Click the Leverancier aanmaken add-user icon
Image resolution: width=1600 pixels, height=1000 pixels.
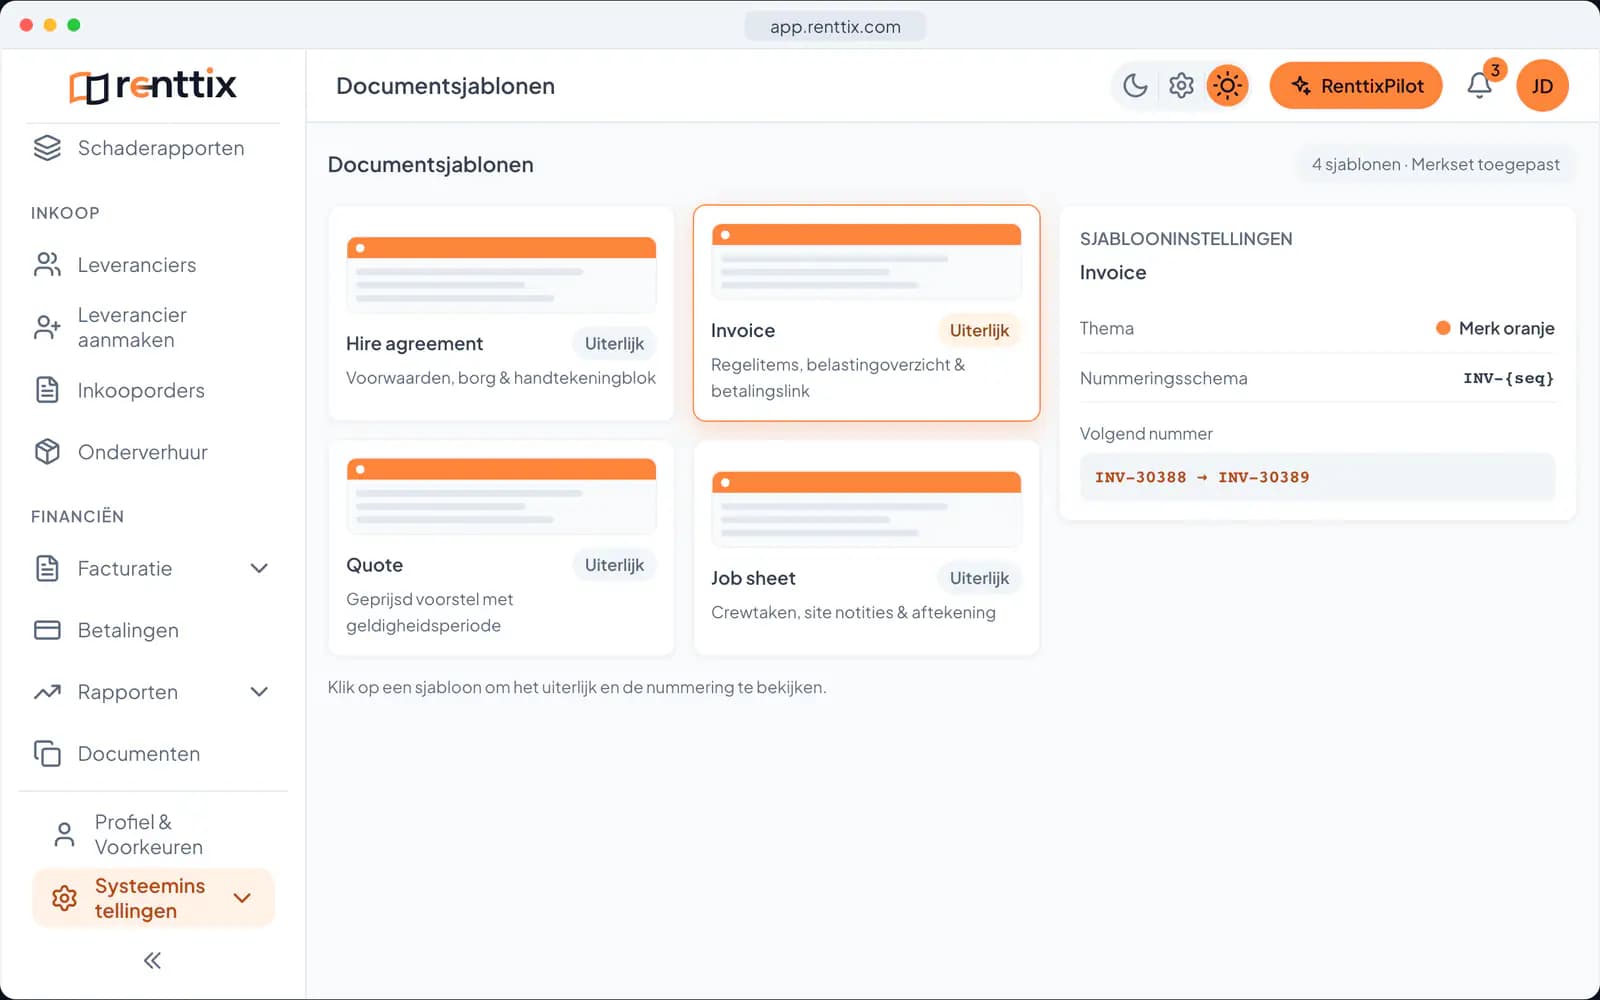(47, 327)
